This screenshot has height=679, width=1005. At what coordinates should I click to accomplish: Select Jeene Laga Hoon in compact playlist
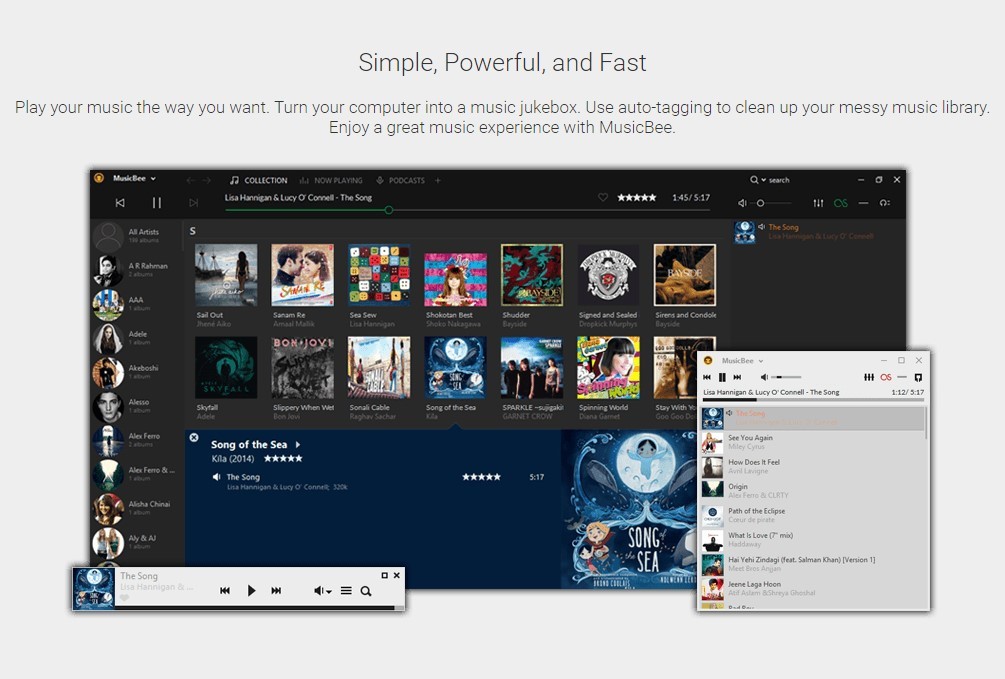813,589
